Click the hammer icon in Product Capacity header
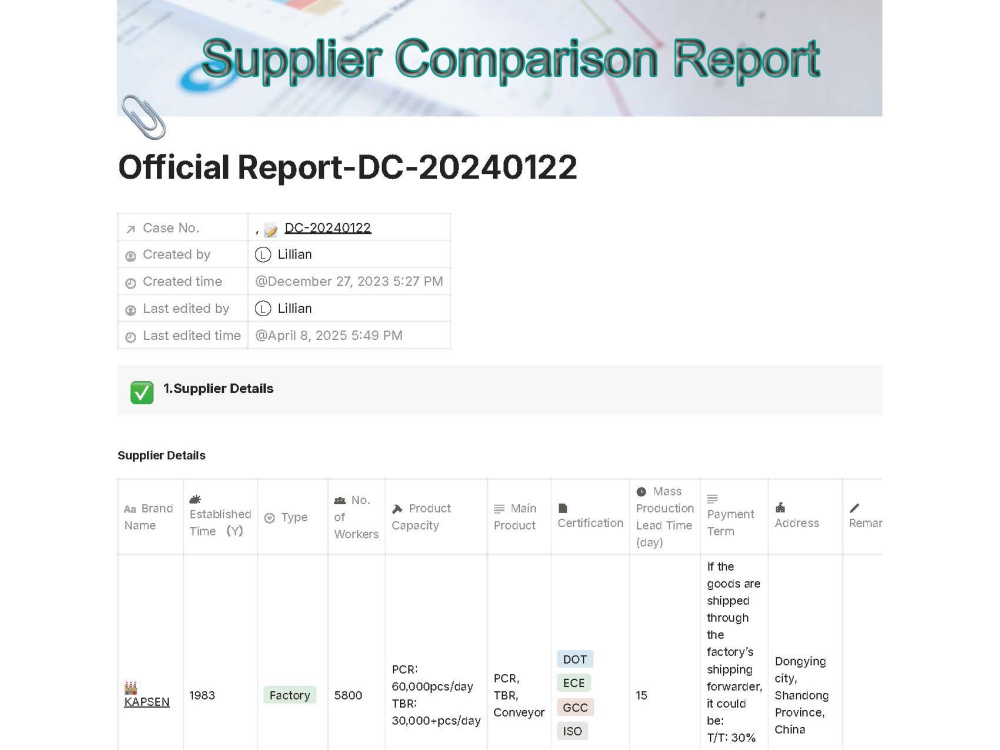The height and width of the screenshot is (750, 1000). (x=397, y=509)
